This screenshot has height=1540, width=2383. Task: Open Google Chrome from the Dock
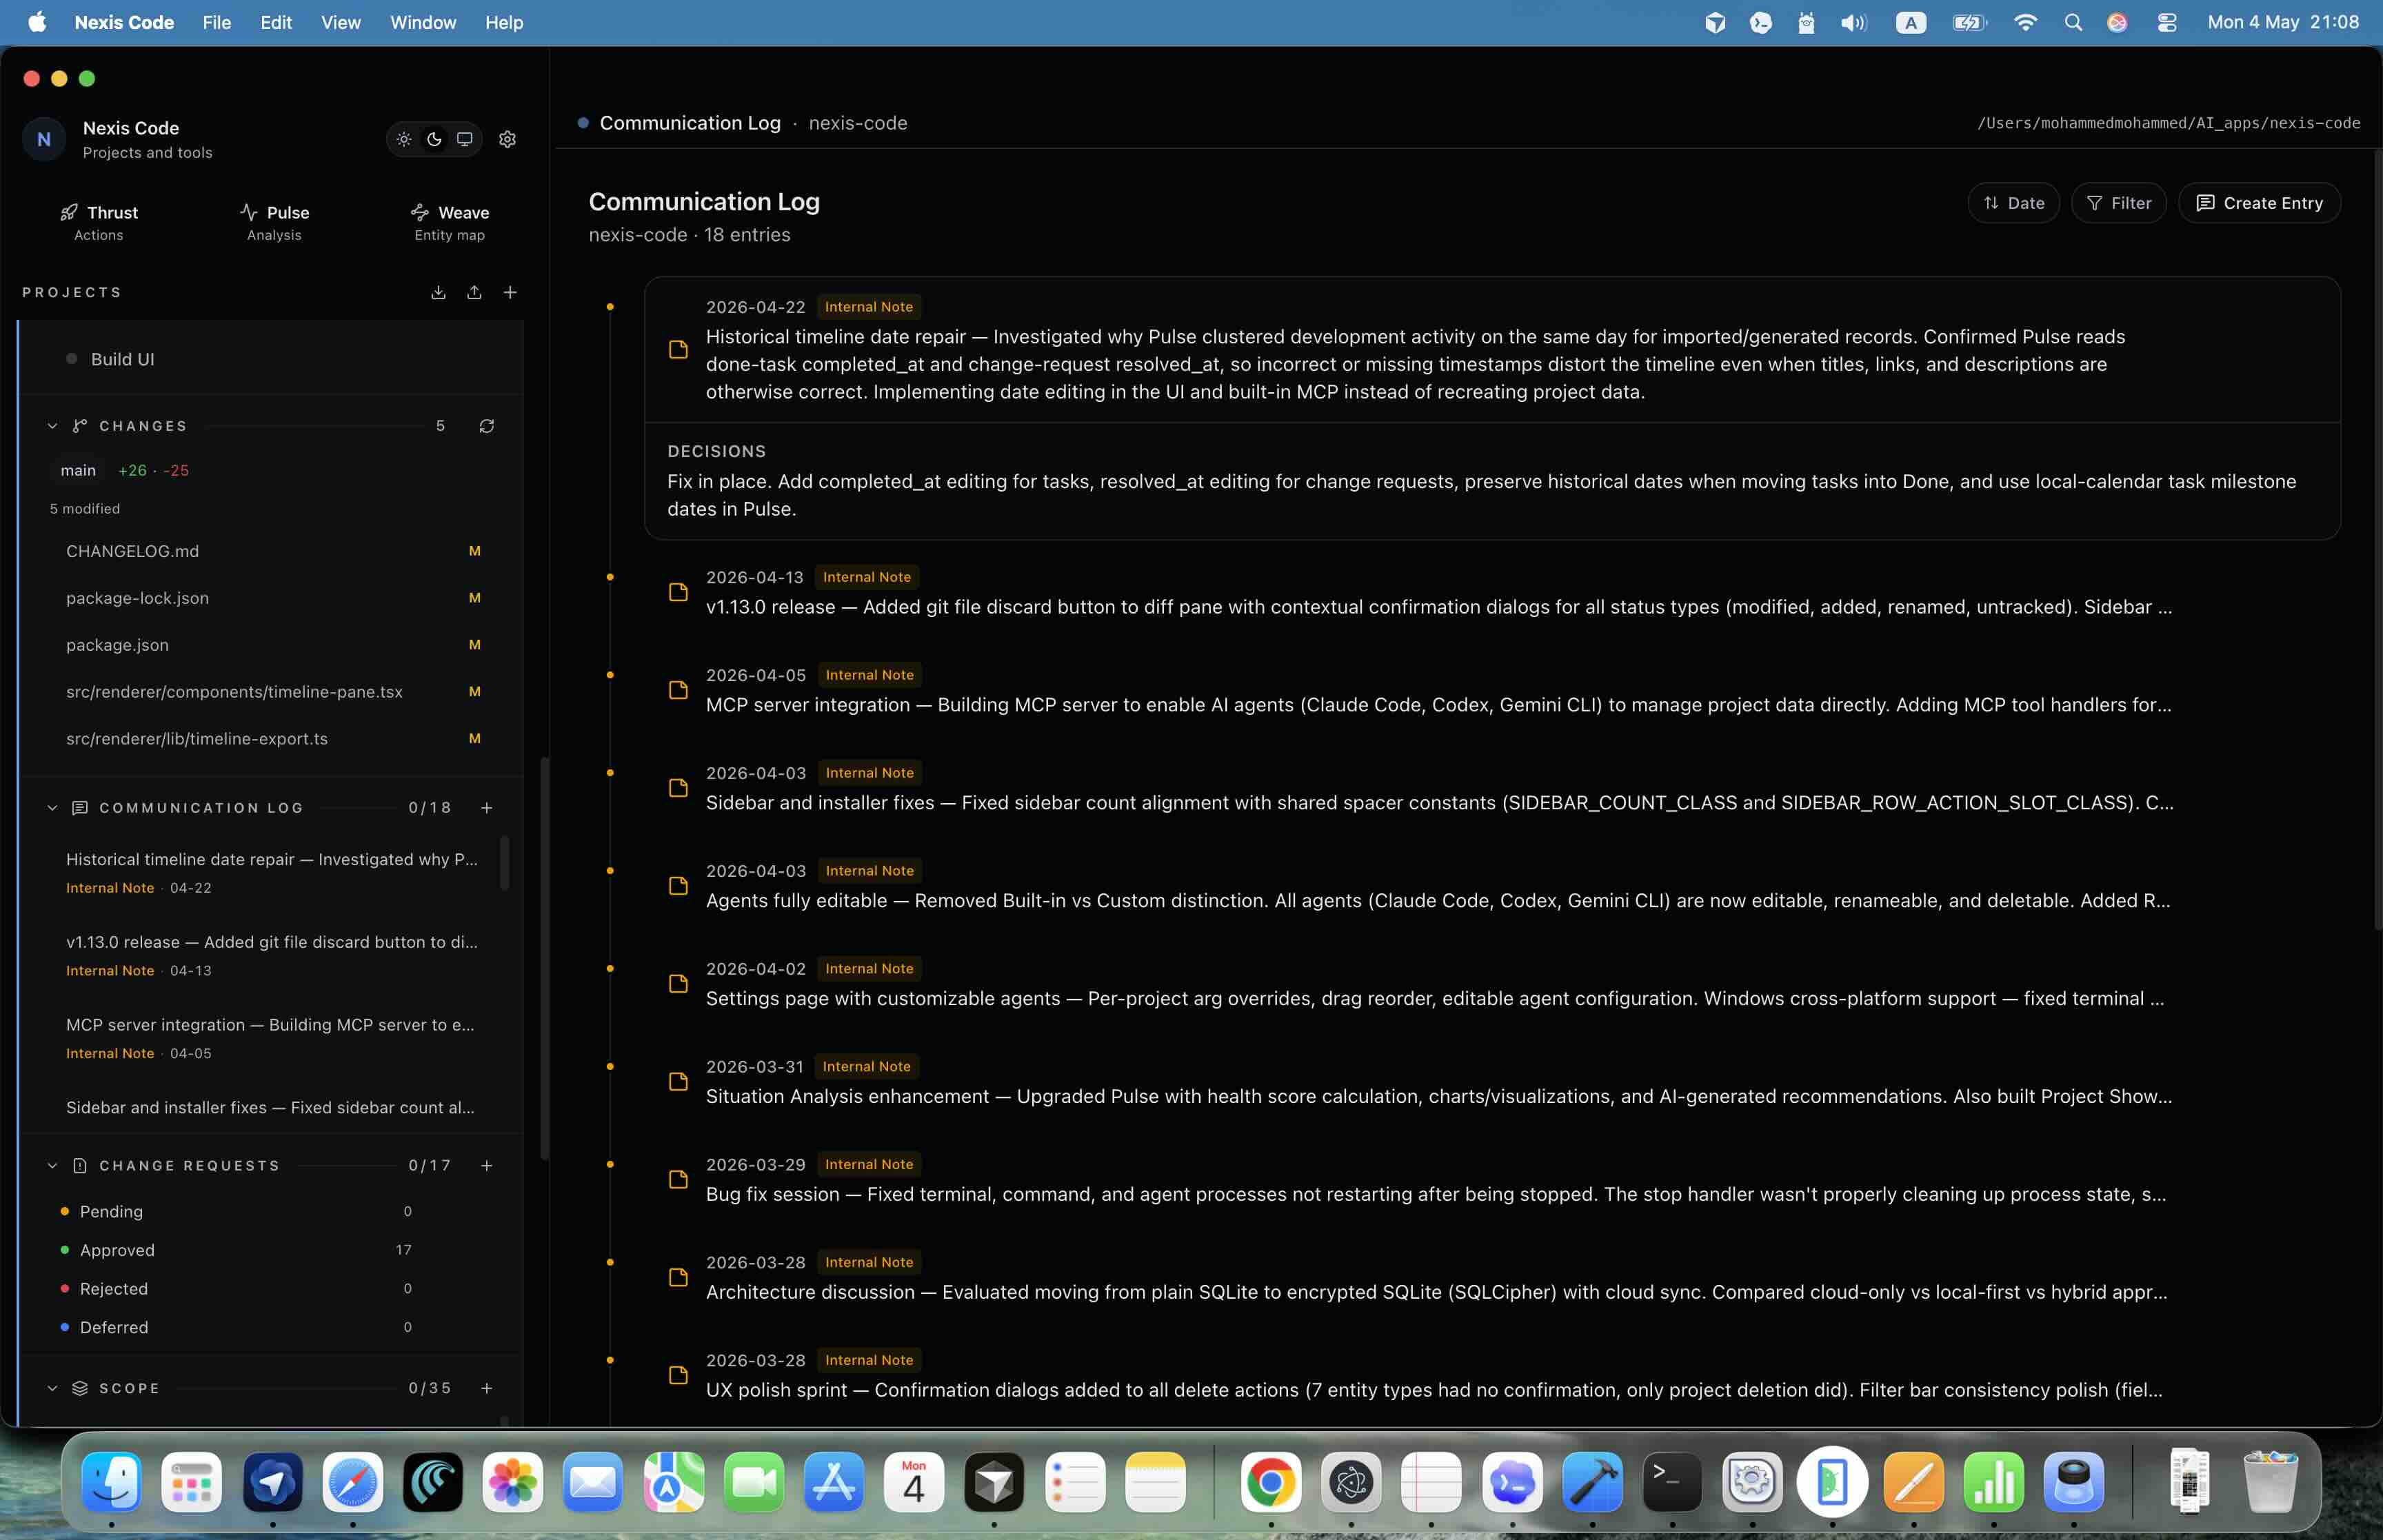point(1271,1482)
